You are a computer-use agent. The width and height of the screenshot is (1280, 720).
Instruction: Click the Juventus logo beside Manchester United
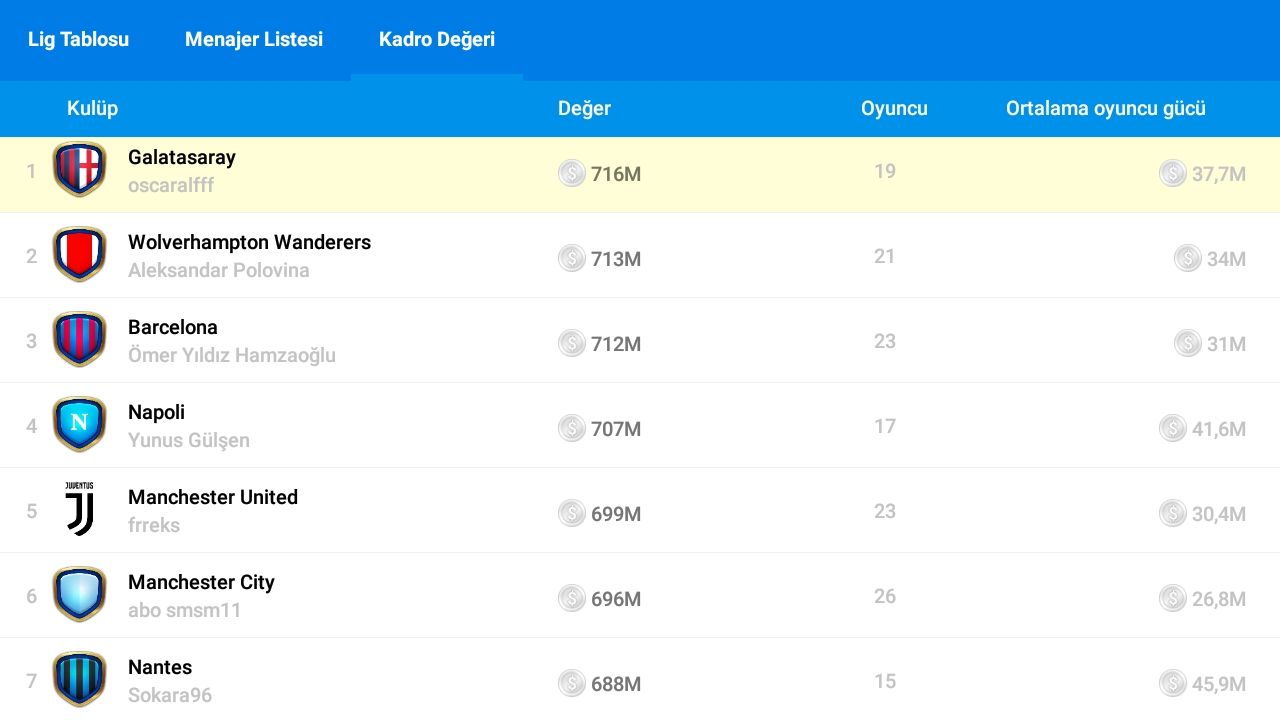point(79,509)
